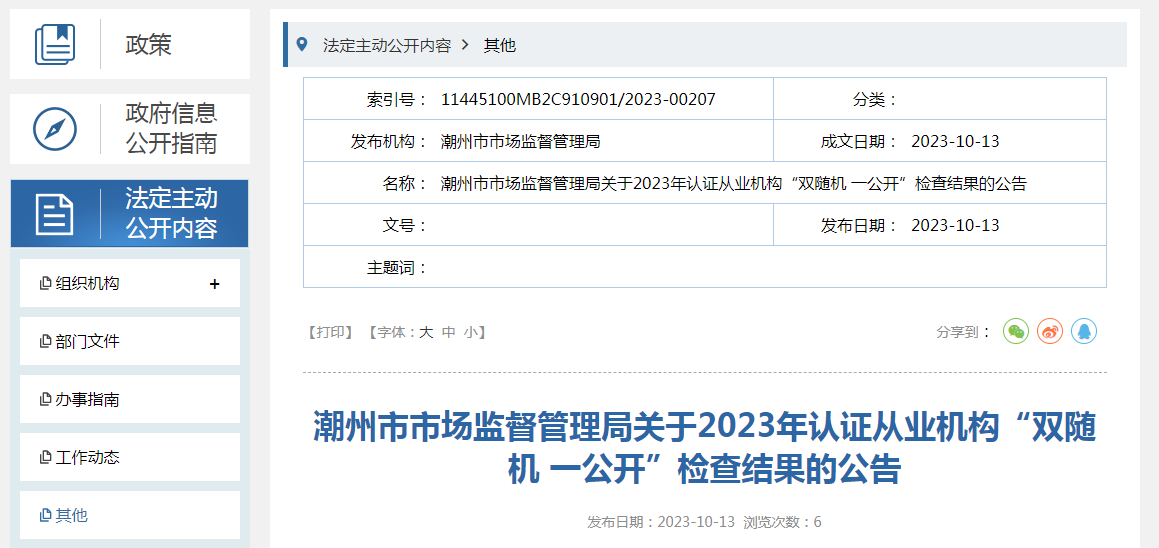
Task: Set font size to 大
Action: [x=426, y=332]
